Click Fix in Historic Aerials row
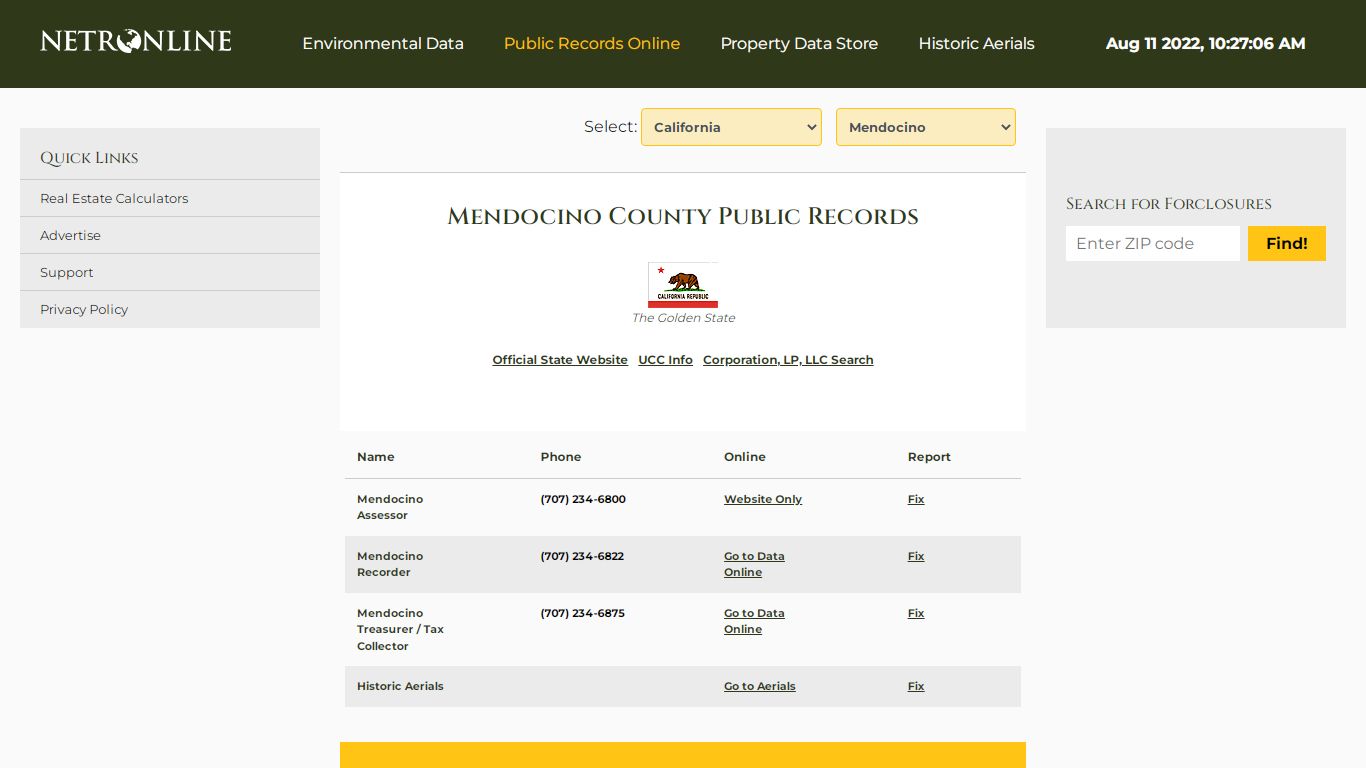 pyautogui.click(x=916, y=686)
